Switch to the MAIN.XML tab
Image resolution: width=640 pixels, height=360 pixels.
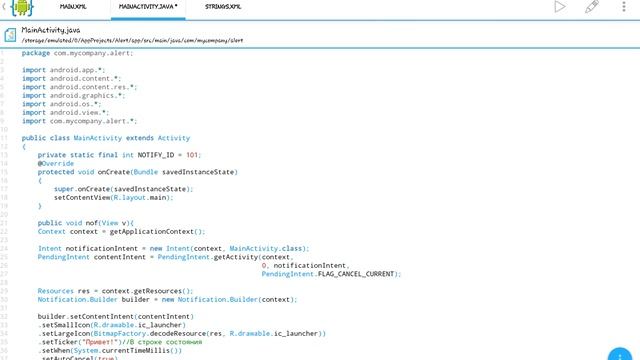73,7
